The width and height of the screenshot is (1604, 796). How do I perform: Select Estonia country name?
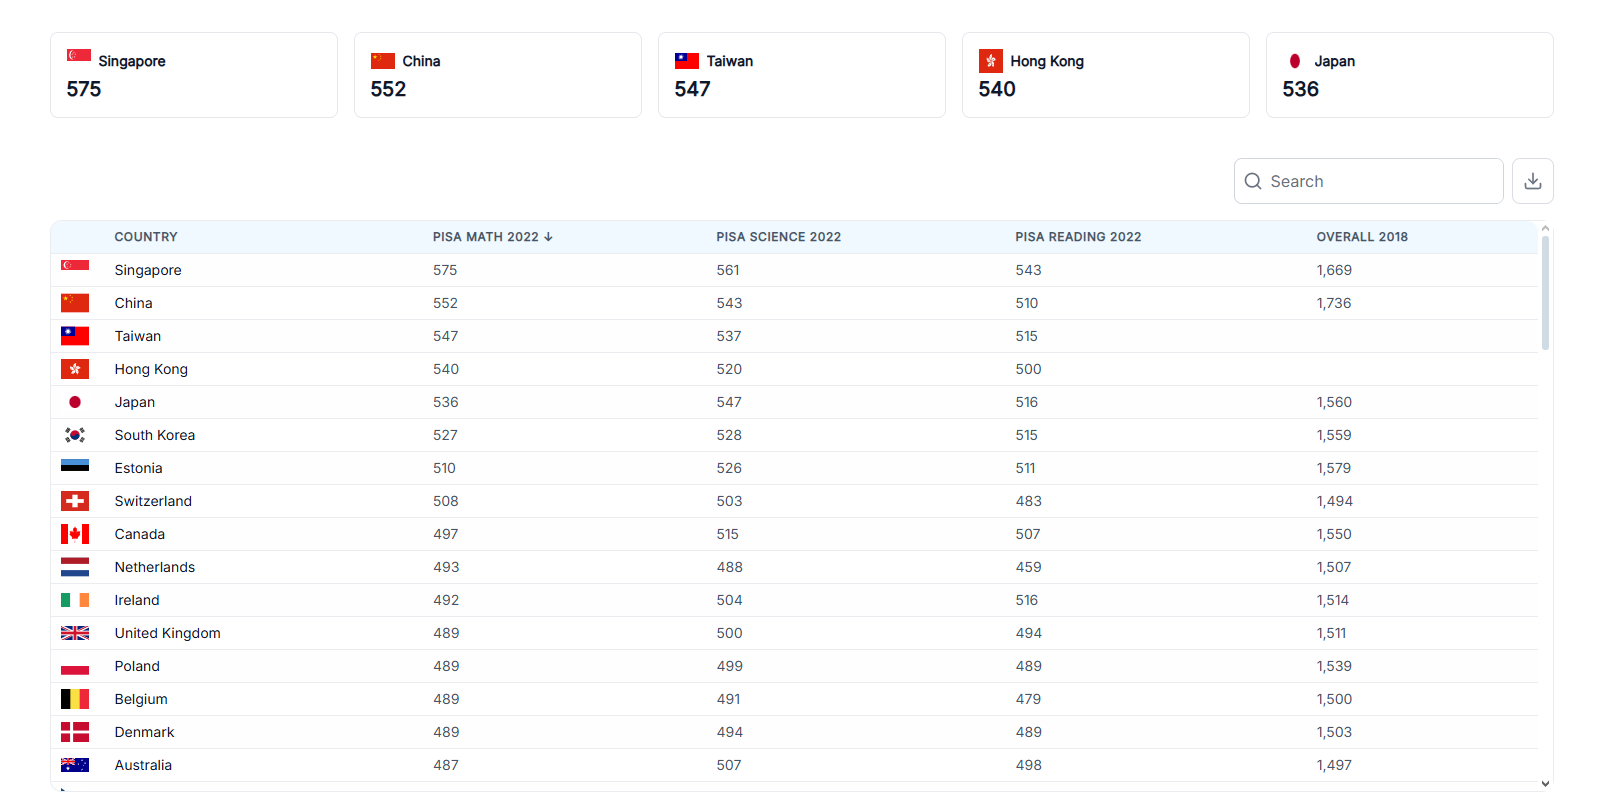coord(138,468)
